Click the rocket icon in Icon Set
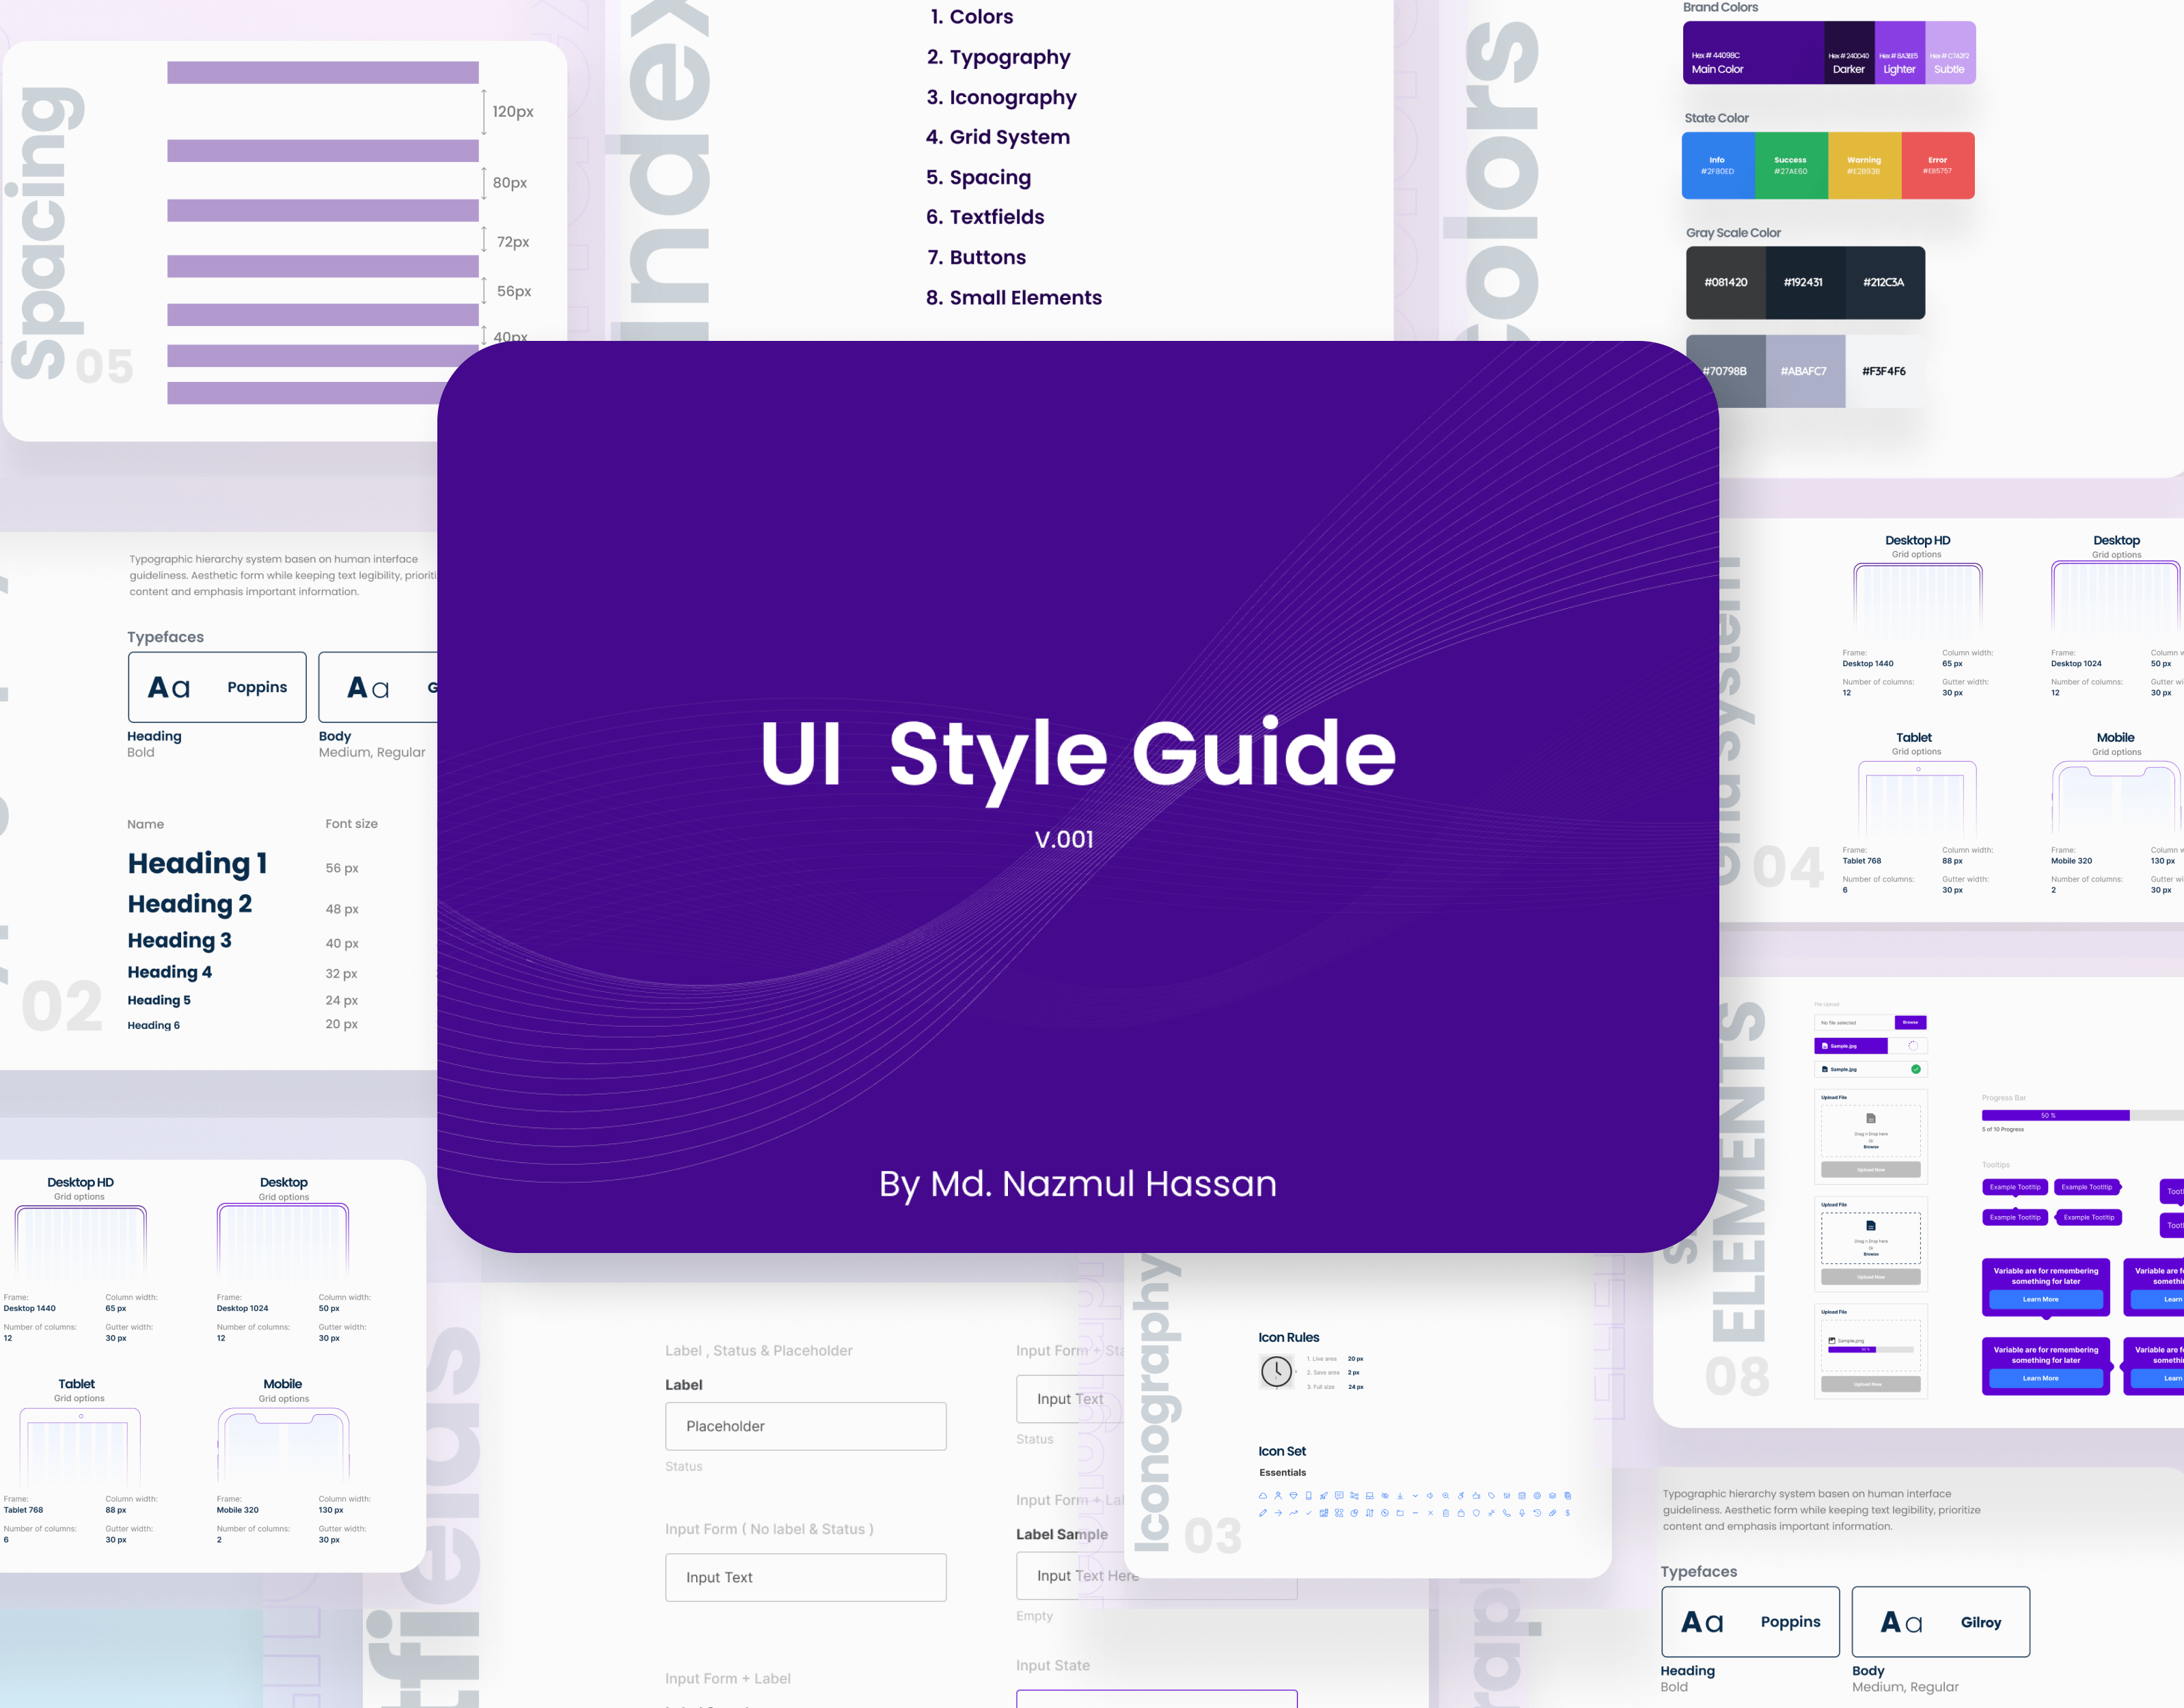This screenshot has height=1708, width=2184. pyautogui.click(x=1324, y=1496)
